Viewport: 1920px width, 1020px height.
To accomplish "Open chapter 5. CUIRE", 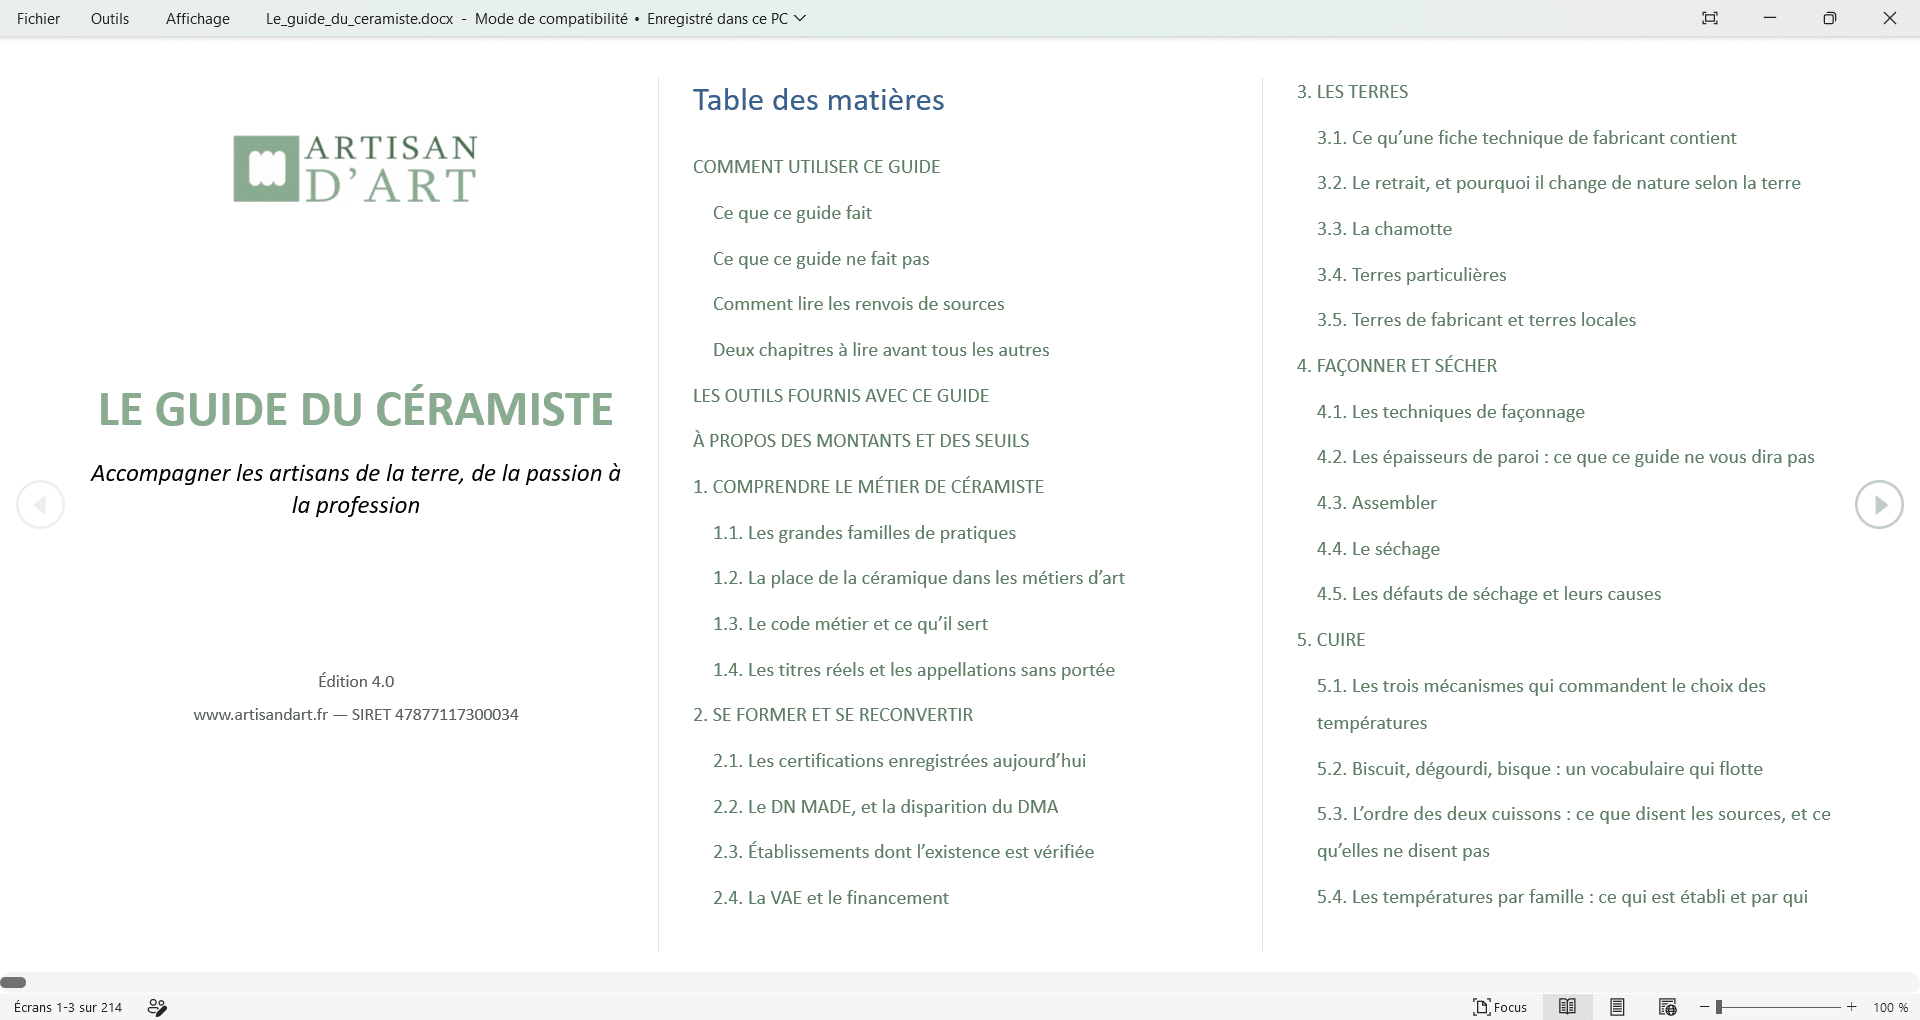I will click(x=1331, y=640).
